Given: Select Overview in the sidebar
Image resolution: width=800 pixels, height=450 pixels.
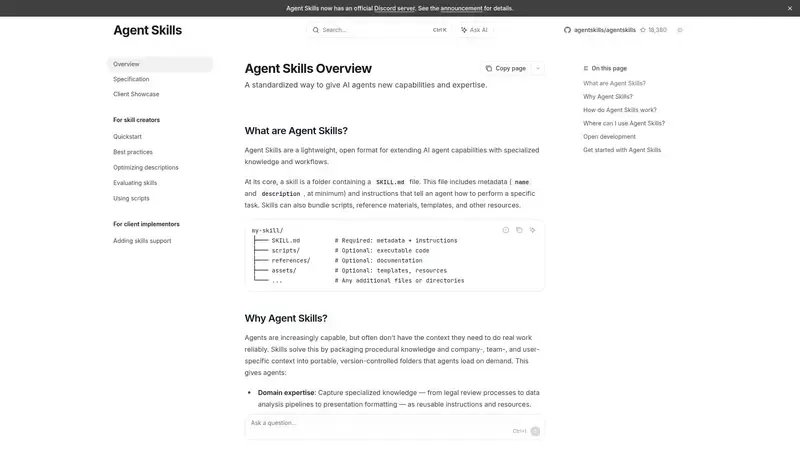Looking at the screenshot, I should [x=160, y=64].
